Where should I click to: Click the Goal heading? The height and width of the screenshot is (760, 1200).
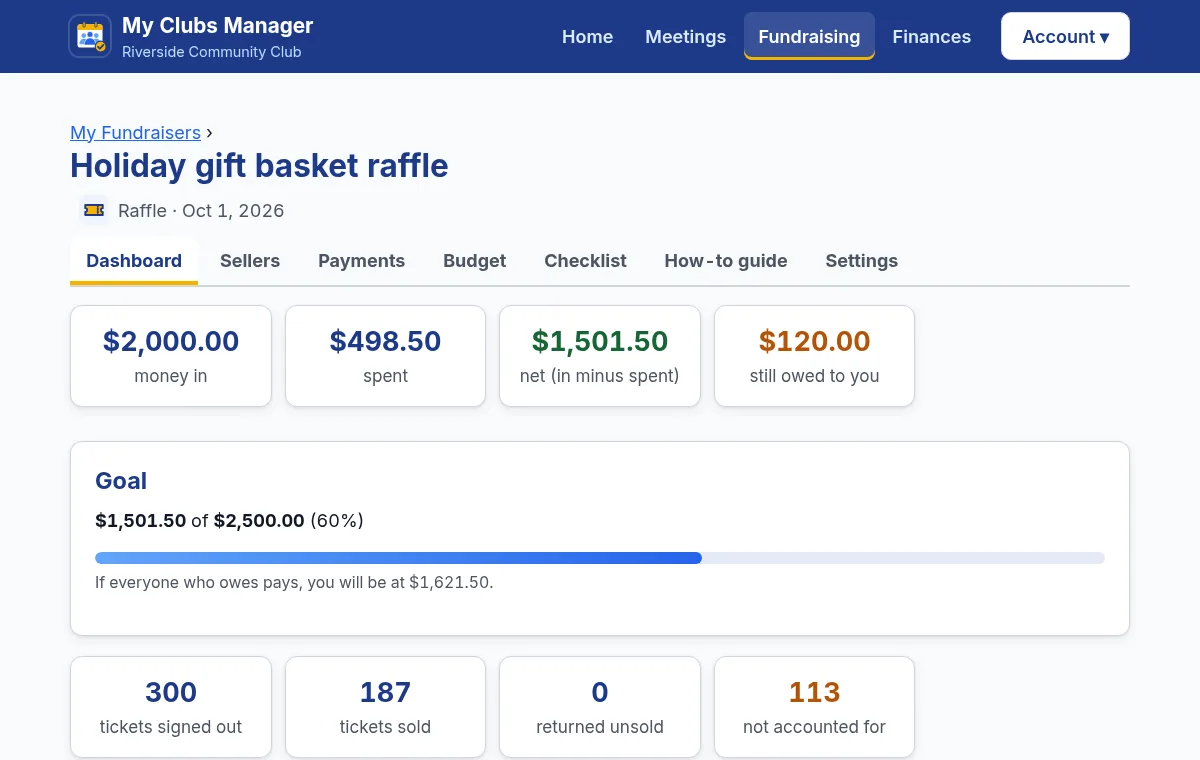(x=121, y=481)
